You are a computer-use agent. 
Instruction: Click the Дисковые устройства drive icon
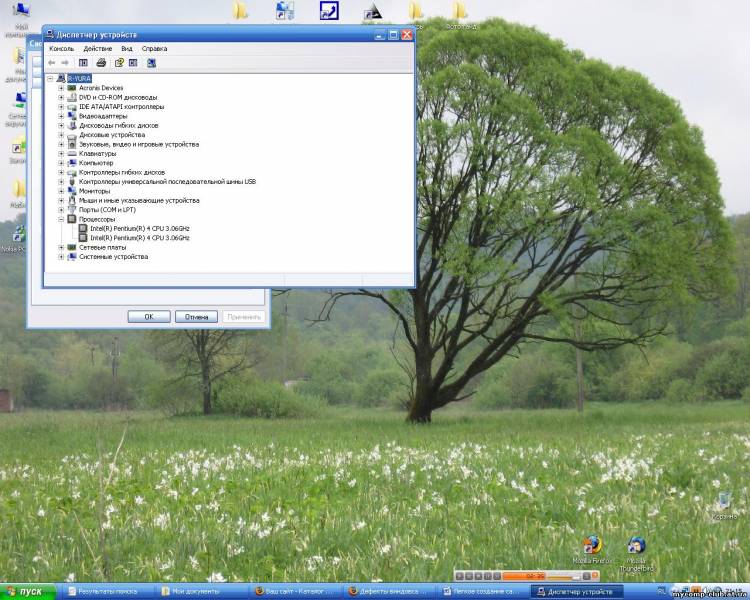tap(72, 136)
